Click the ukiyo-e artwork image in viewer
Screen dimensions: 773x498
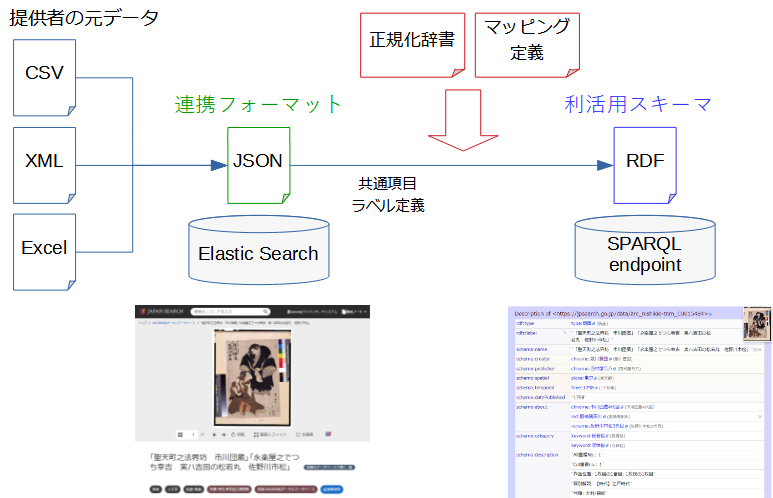click(252, 377)
